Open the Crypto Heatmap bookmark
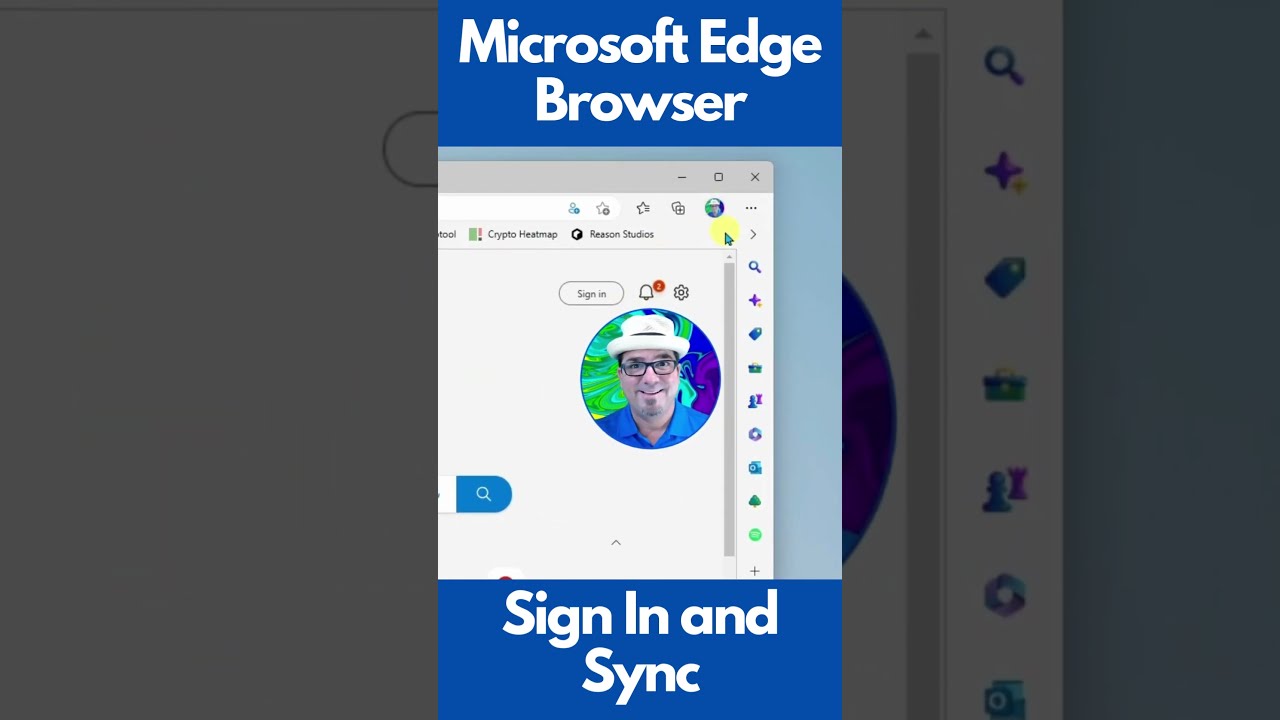The height and width of the screenshot is (720, 1280). click(513, 234)
